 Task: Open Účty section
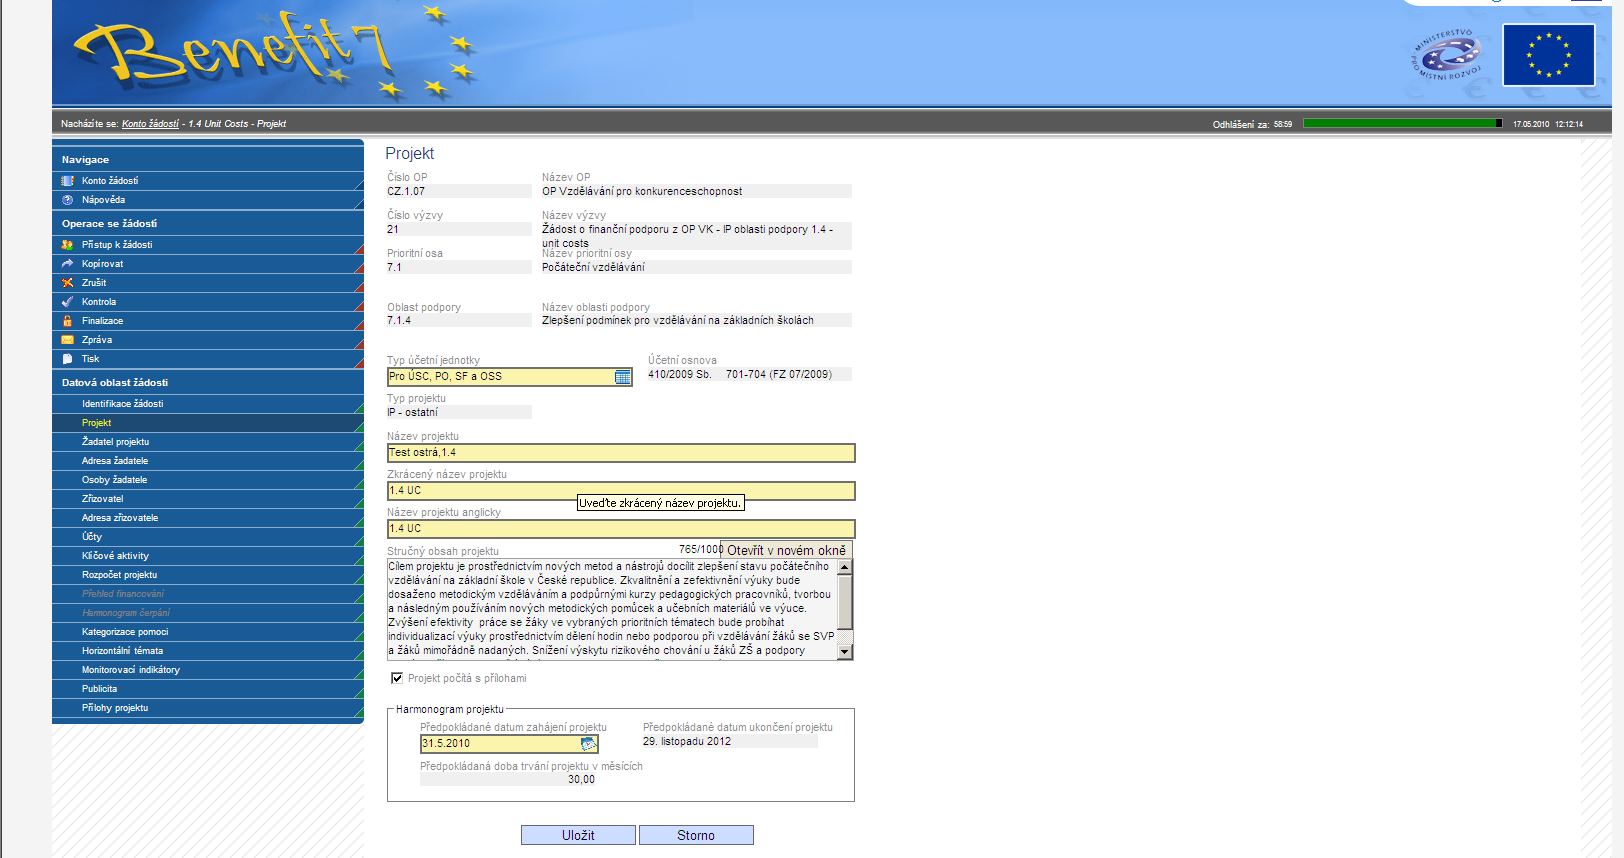[208, 537]
